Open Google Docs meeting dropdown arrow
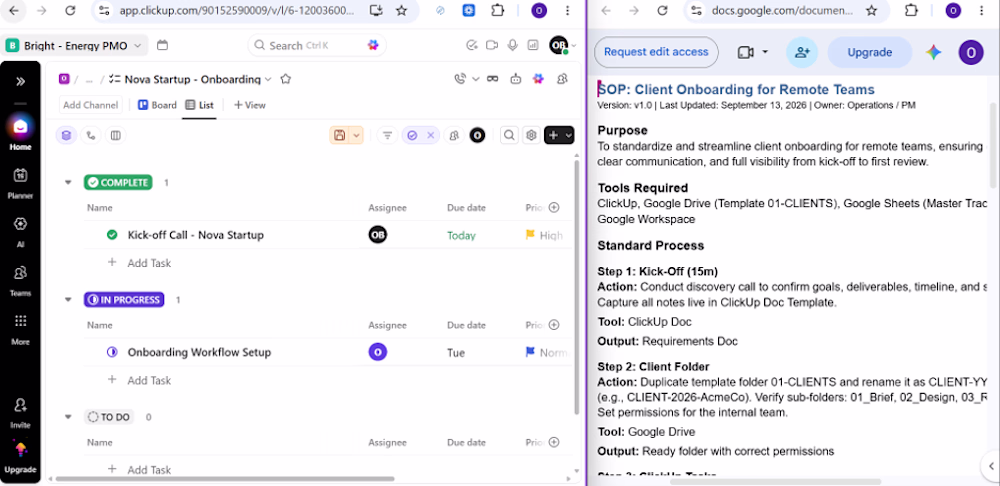 click(765, 52)
